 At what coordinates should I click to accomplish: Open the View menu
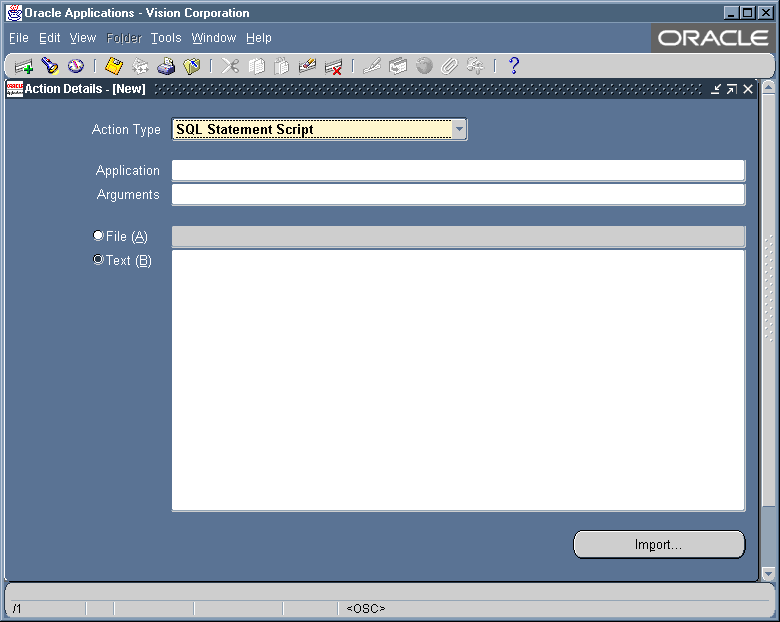pos(83,38)
